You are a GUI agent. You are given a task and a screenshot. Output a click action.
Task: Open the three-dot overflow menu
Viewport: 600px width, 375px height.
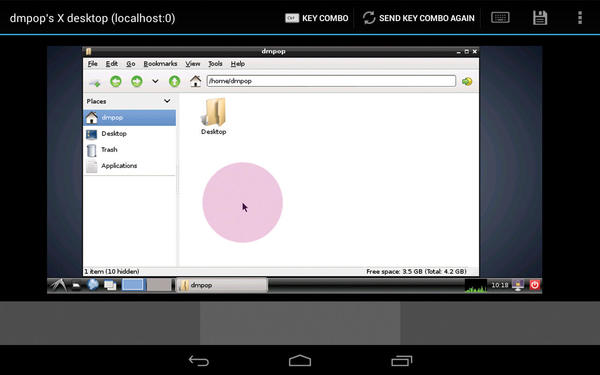click(580, 18)
